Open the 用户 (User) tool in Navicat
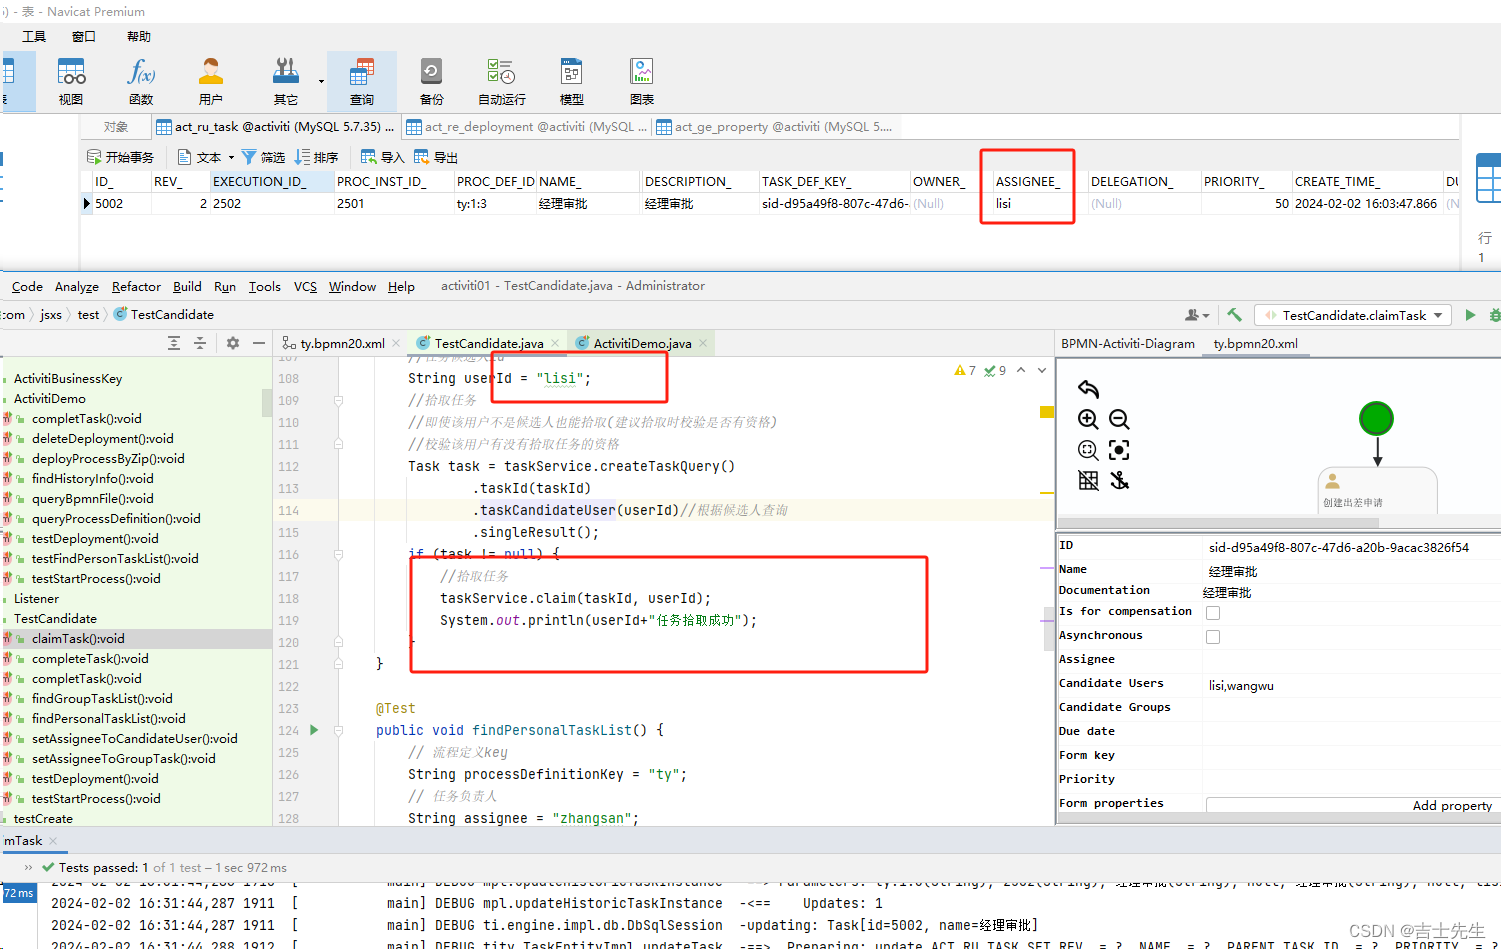 click(211, 81)
